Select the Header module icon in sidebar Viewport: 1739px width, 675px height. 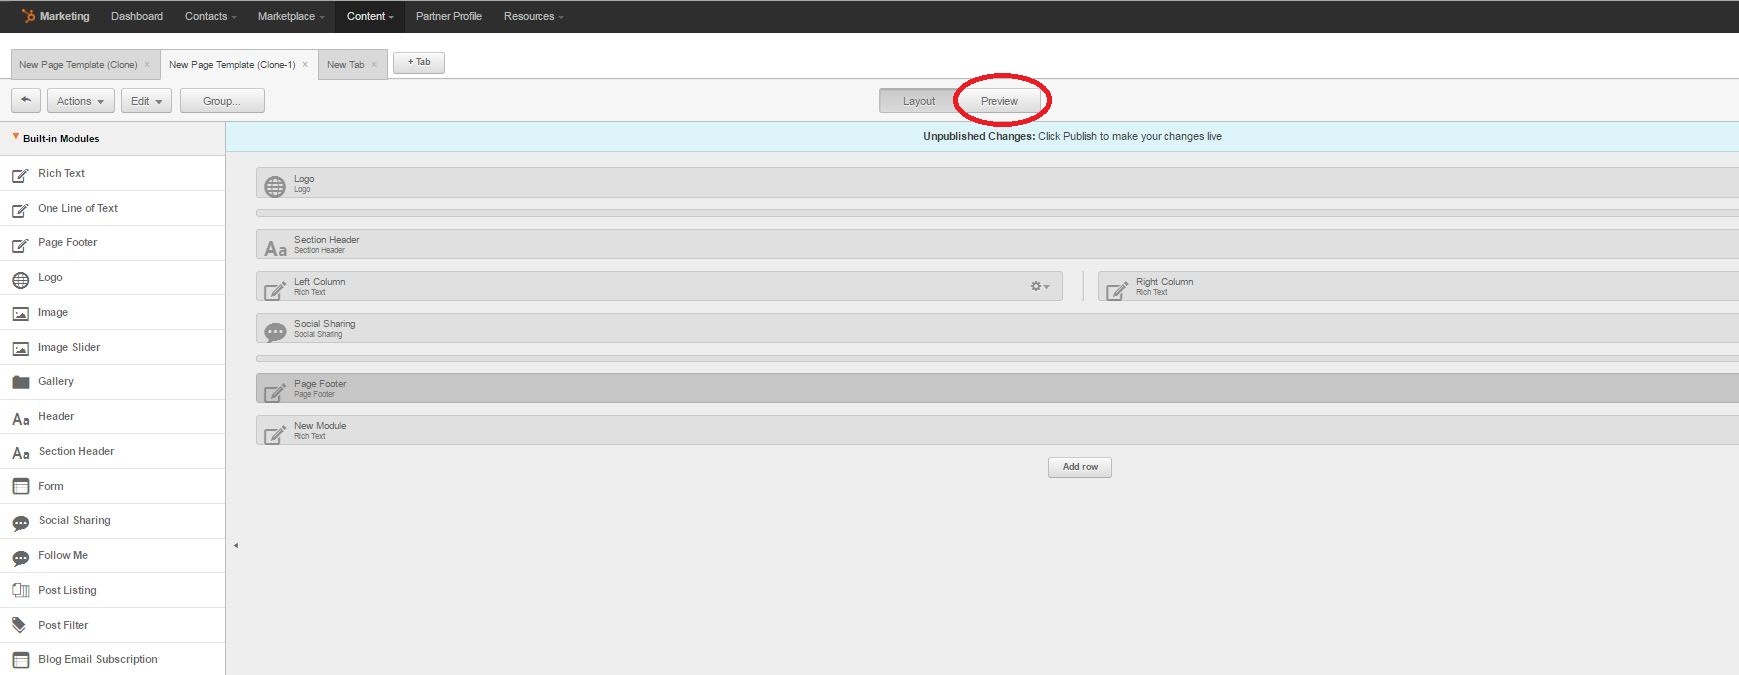point(20,418)
